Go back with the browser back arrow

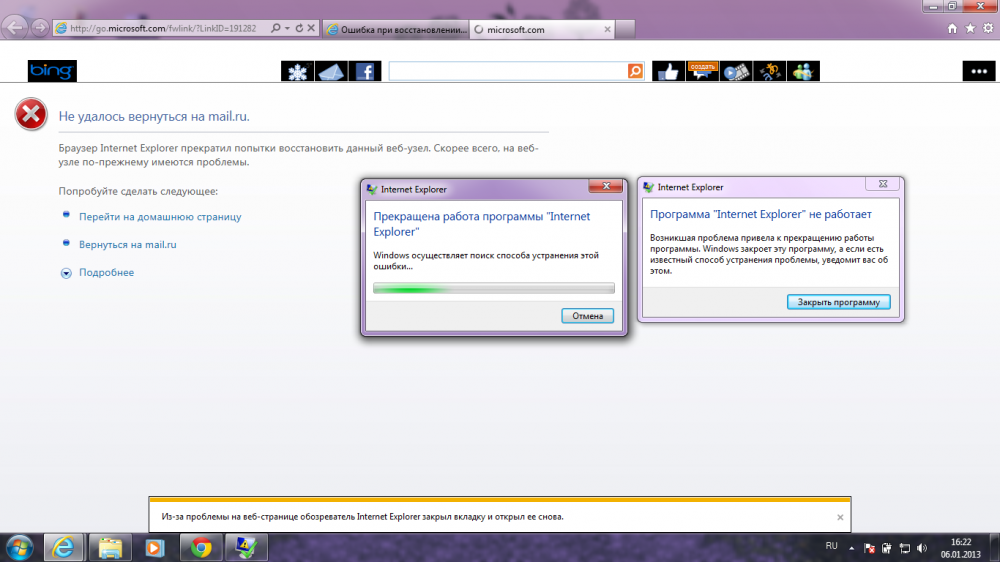[x=15, y=27]
